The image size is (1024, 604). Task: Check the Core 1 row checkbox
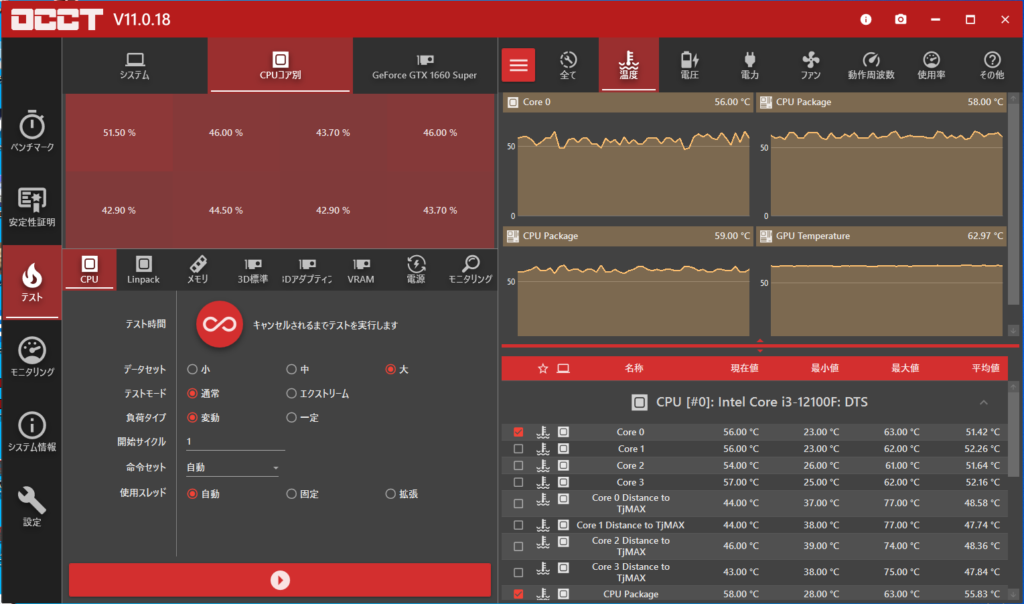[x=519, y=449]
